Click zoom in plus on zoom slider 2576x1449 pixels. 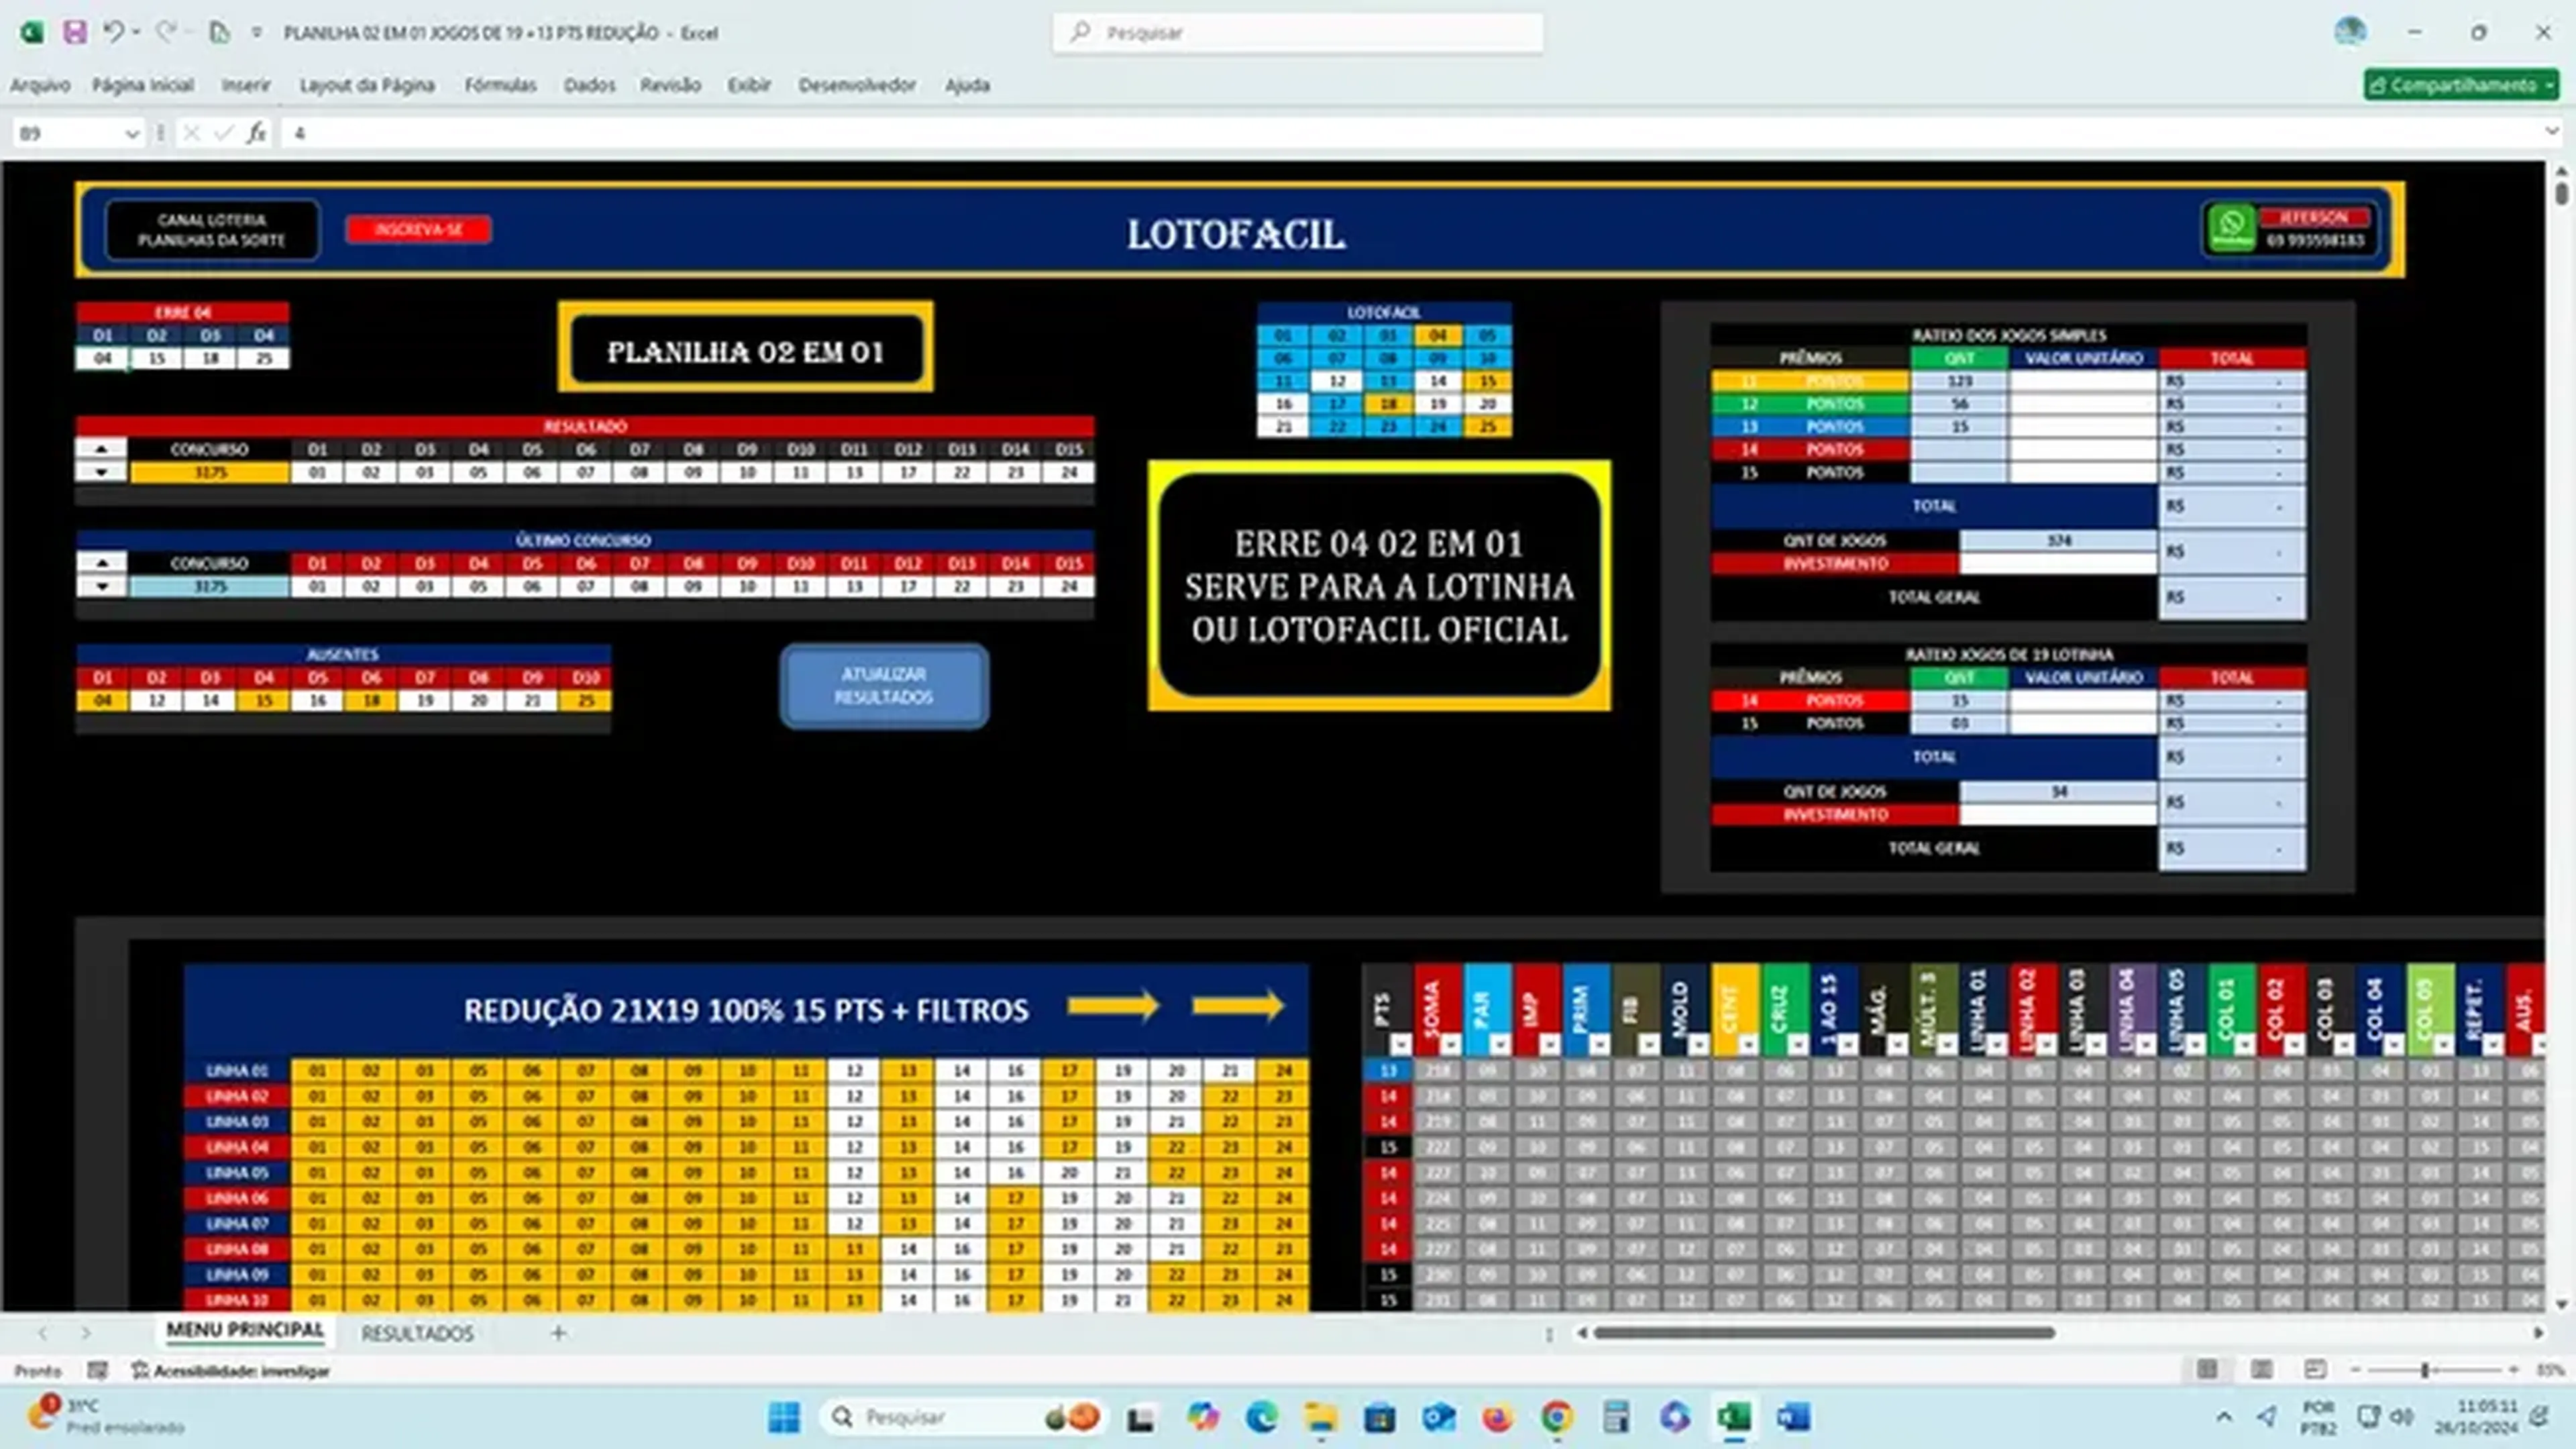(x=2513, y=1370)
